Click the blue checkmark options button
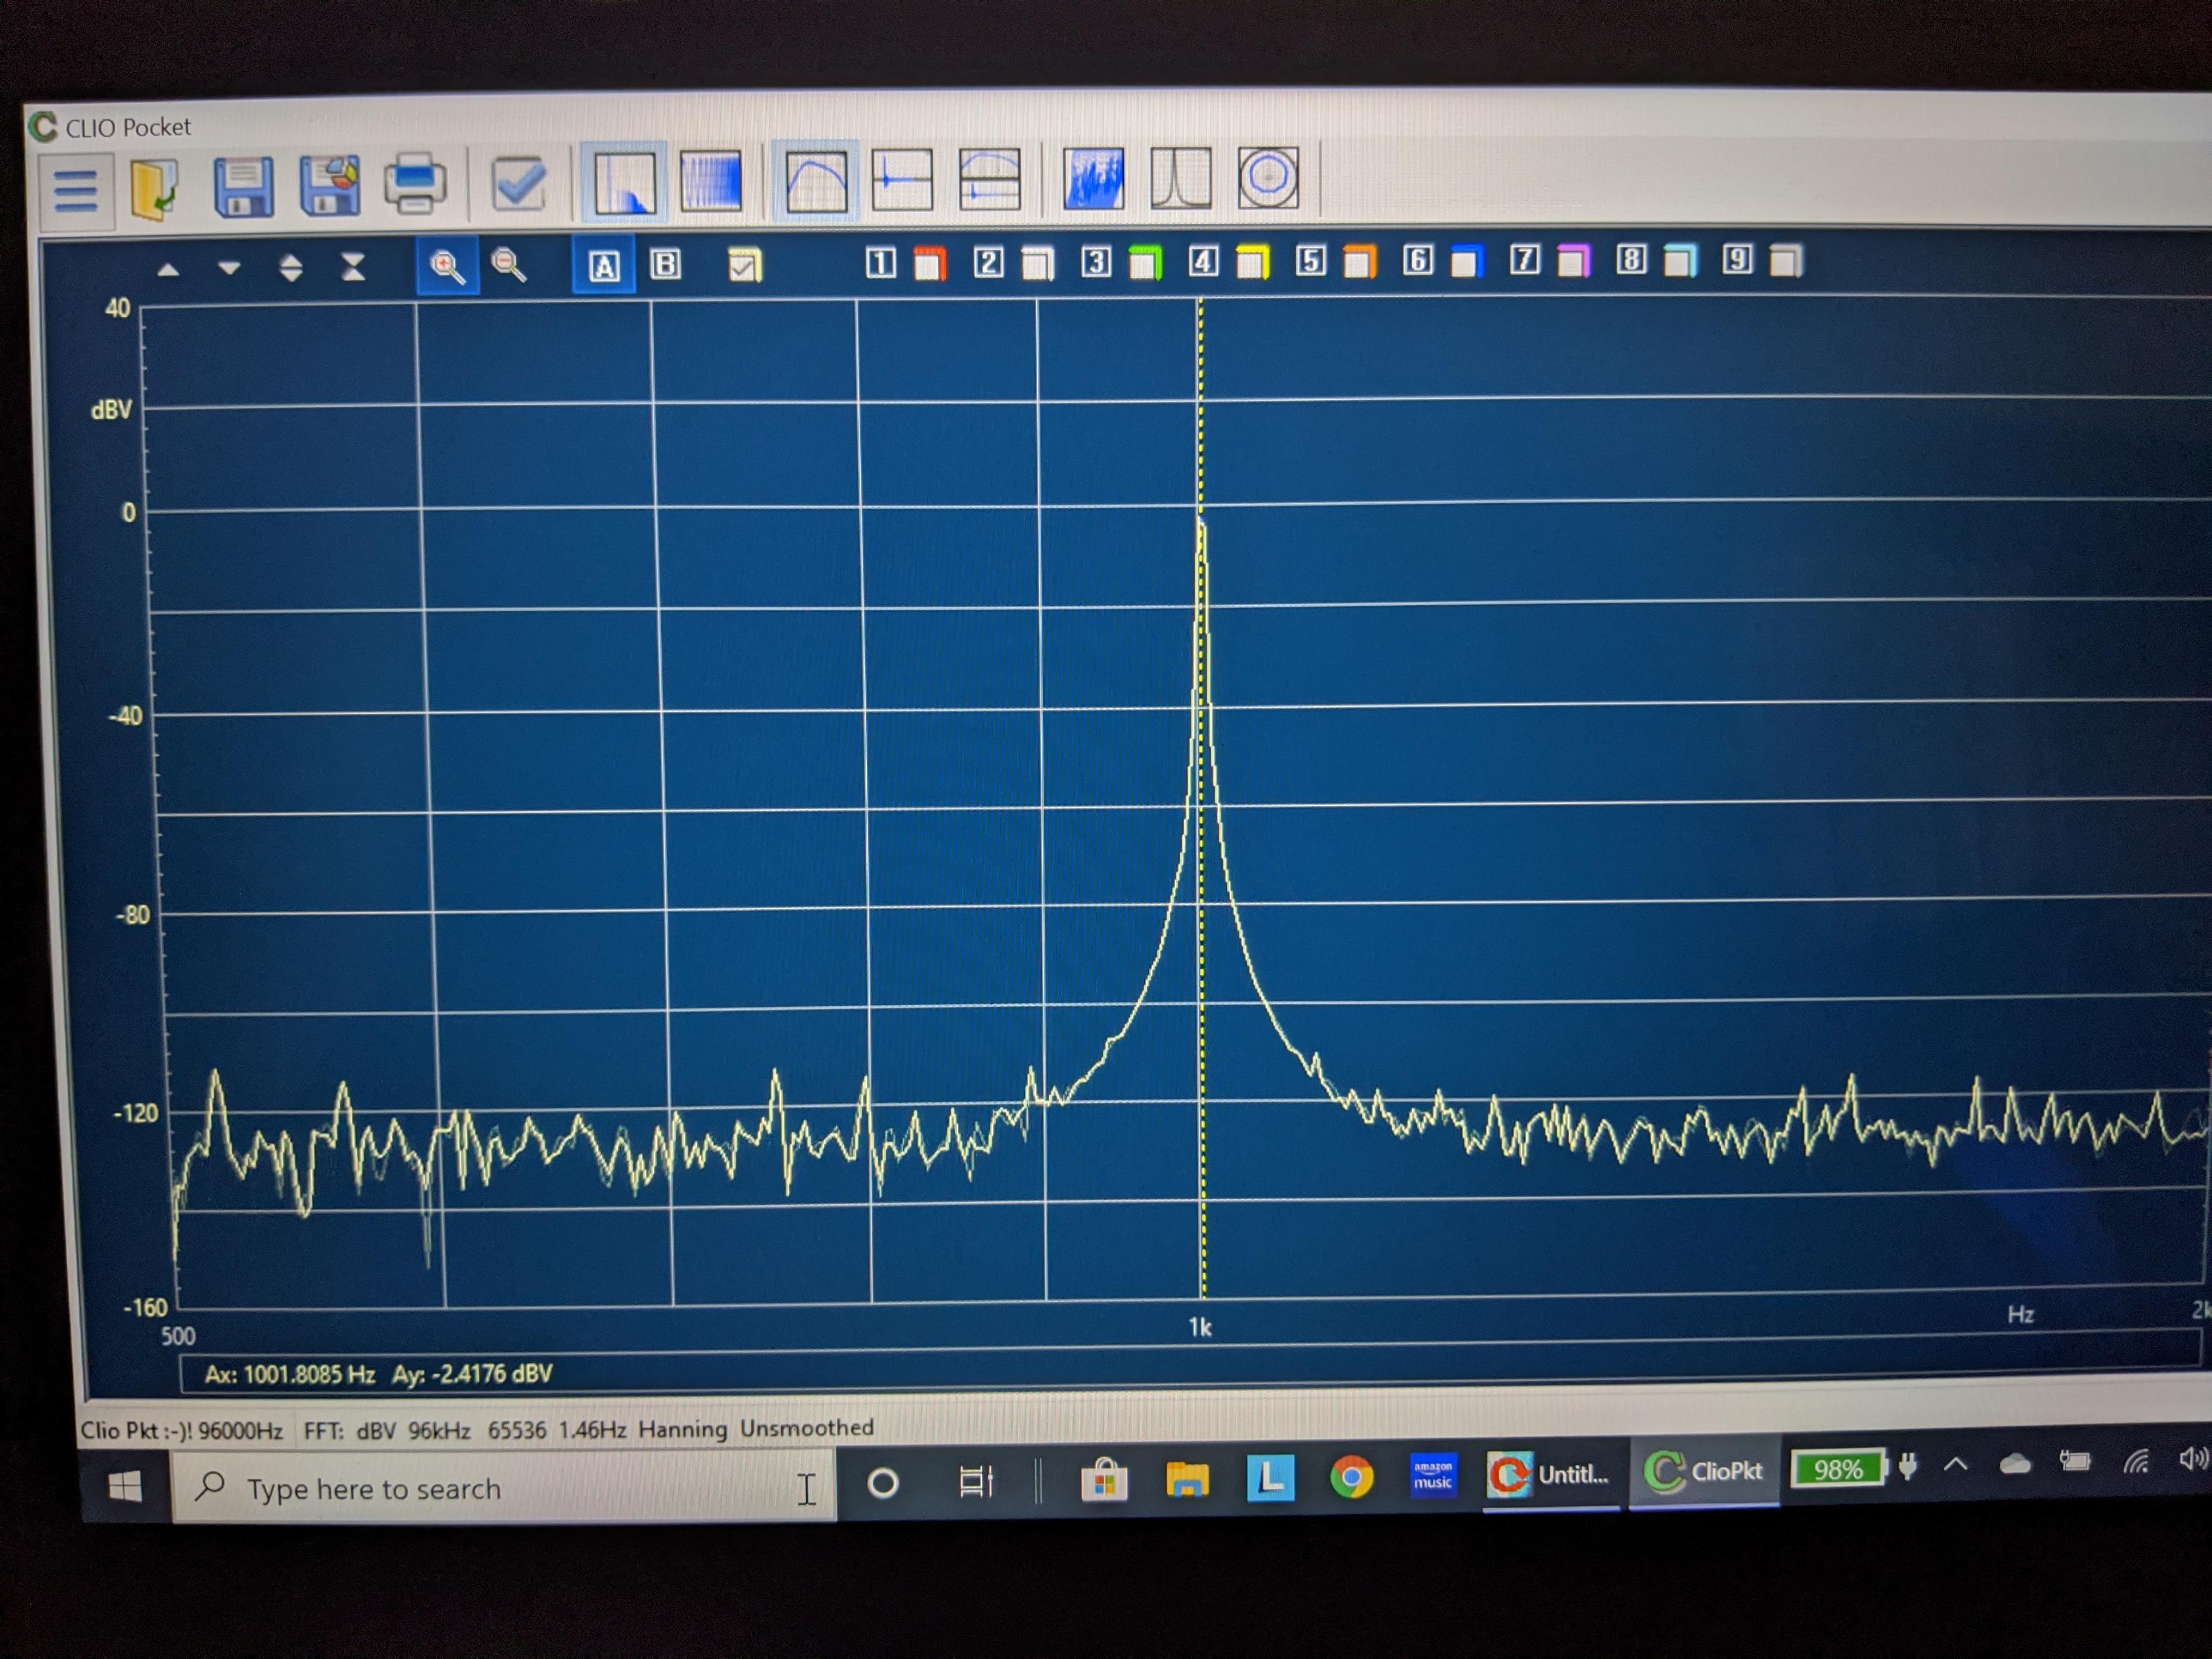2212x1659 pixels. pyautogui.click(x=518, y=183)
